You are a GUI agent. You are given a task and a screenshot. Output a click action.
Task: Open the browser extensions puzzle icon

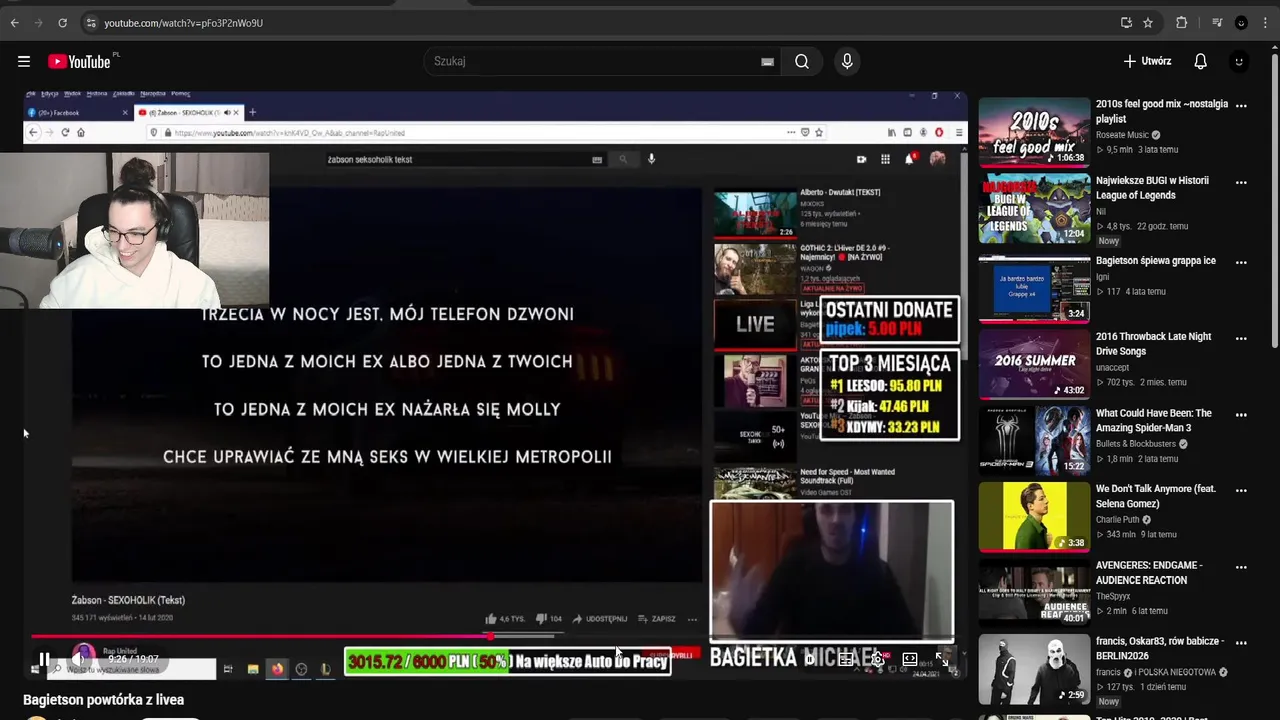pyautogui.click(x=1182, y=22)
